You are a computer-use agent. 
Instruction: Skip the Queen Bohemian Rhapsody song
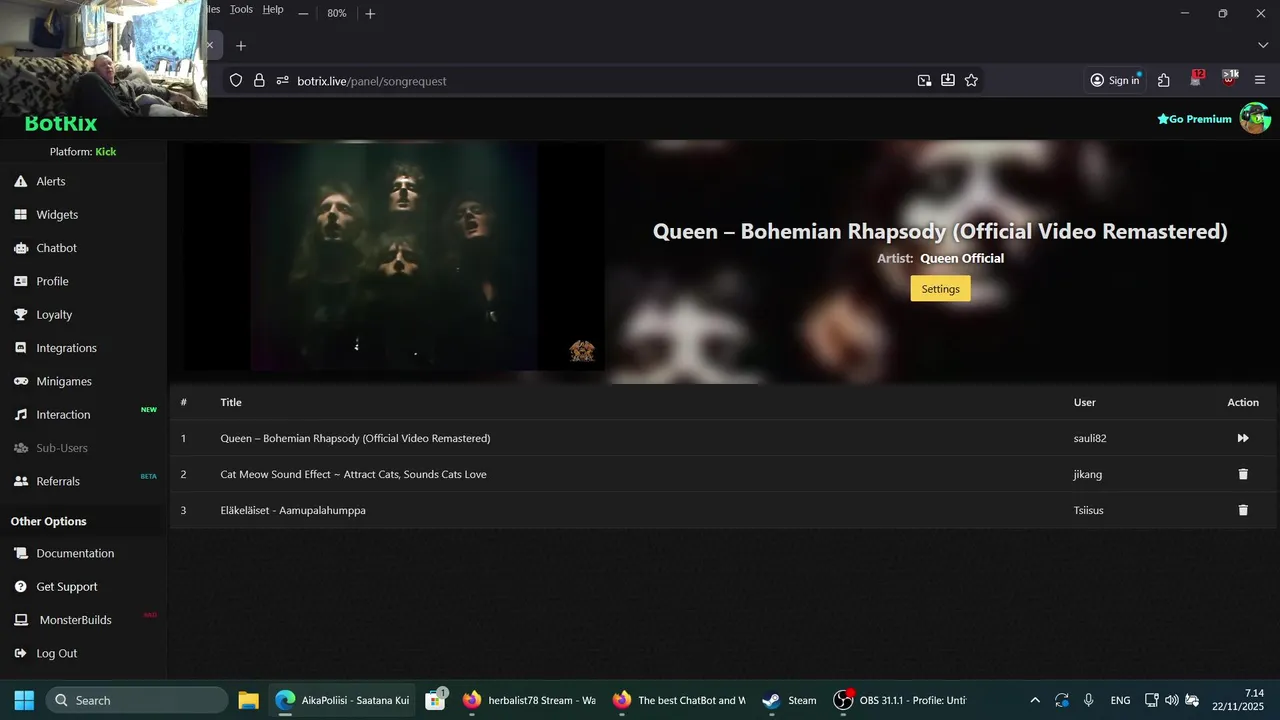coord(1243,438)
